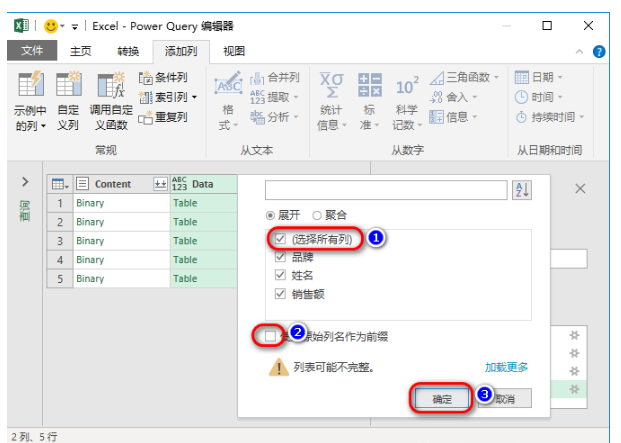Click the Content column header

[x=121, y=184]
